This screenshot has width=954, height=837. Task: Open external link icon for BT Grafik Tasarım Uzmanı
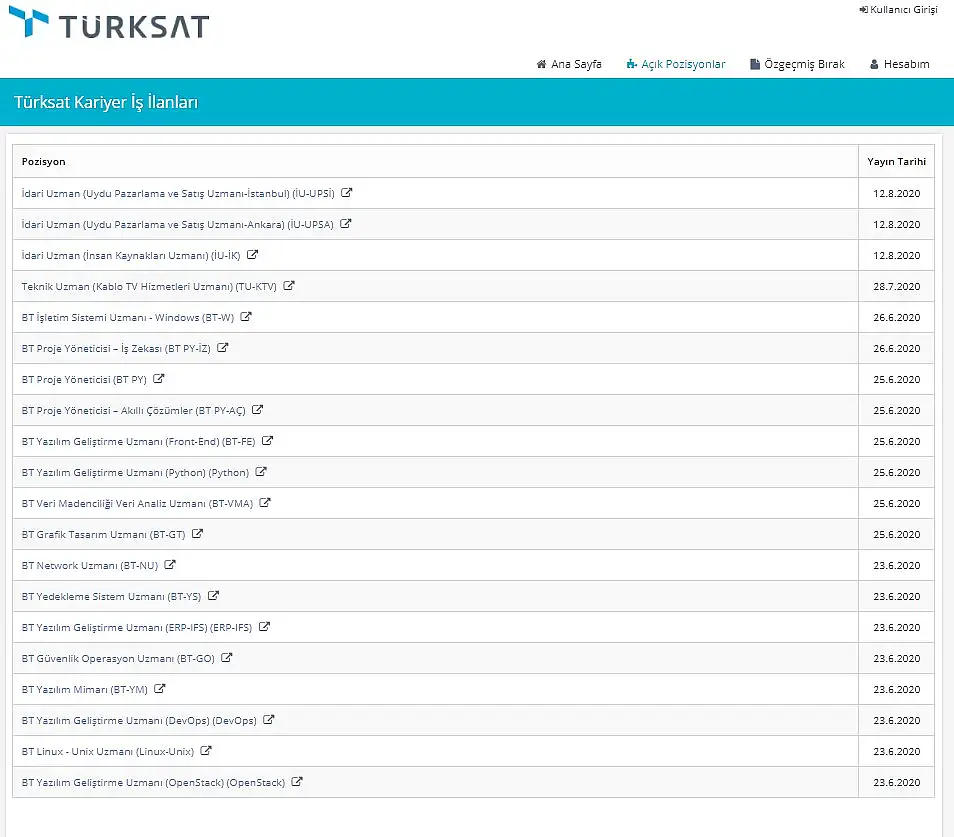click(197, 534)
